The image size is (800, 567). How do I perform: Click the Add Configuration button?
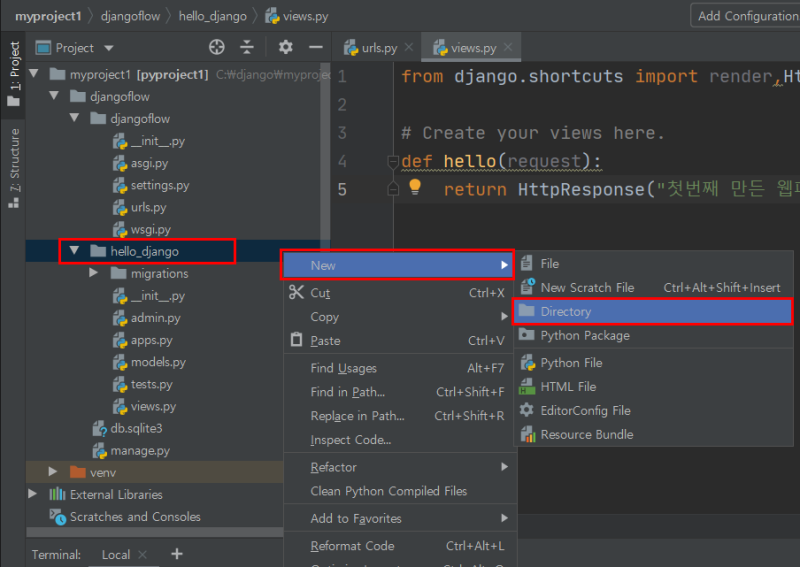[746, 16]
